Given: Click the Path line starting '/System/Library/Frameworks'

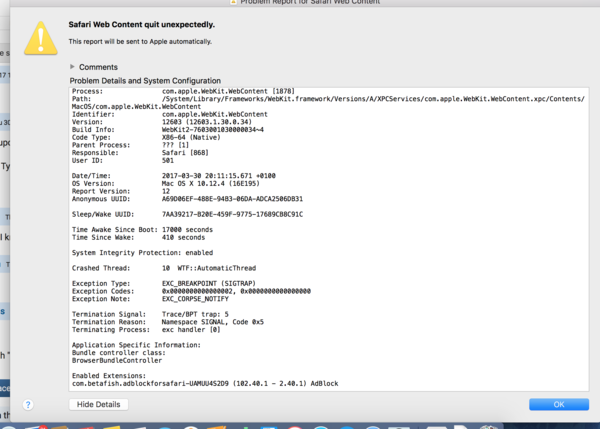Looking at the screenshot, I should pyautogui.click(x=373, y=99).
